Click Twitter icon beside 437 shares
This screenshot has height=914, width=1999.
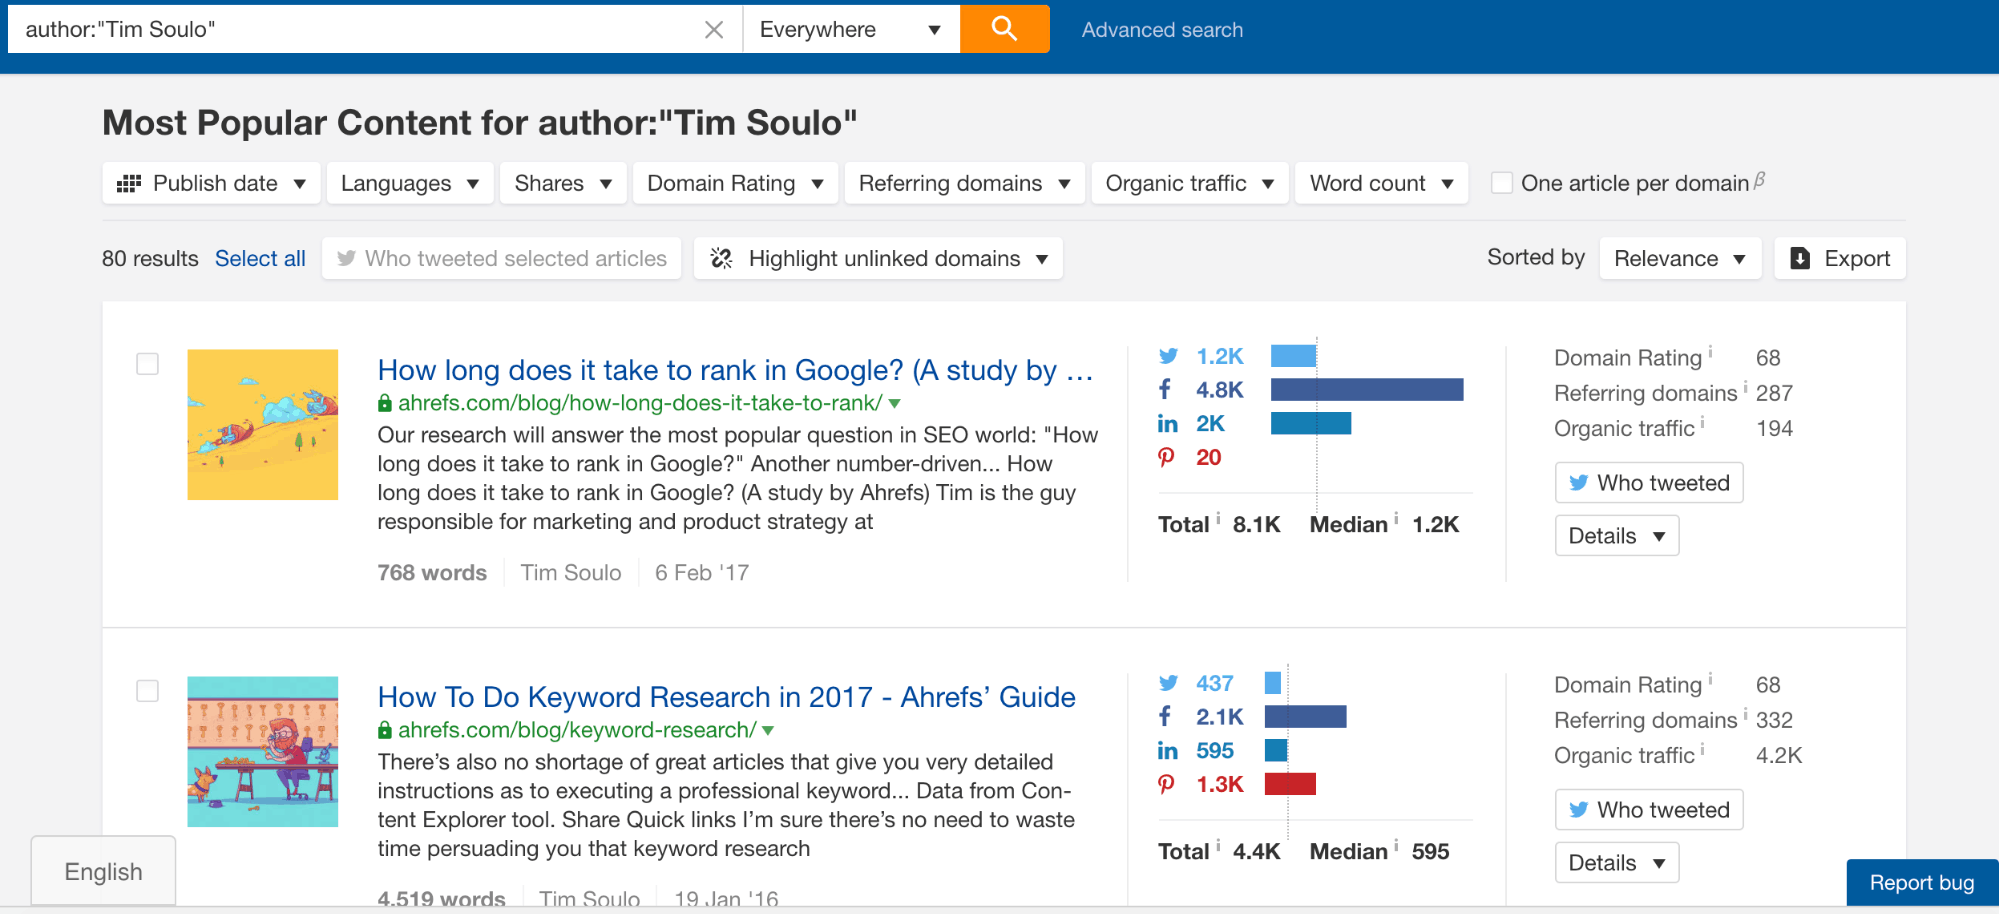click(1168, 683)
